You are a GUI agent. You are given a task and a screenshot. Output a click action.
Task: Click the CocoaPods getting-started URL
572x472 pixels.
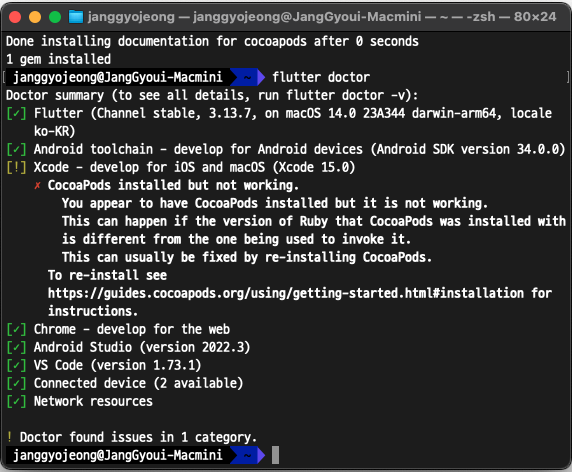pyautogui.click(x=286, y=293)
